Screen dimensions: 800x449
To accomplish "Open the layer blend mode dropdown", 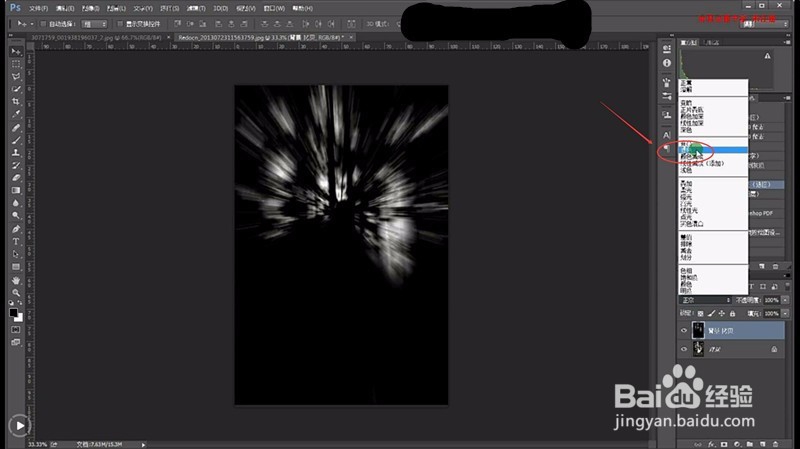I will tap(705, 301).
